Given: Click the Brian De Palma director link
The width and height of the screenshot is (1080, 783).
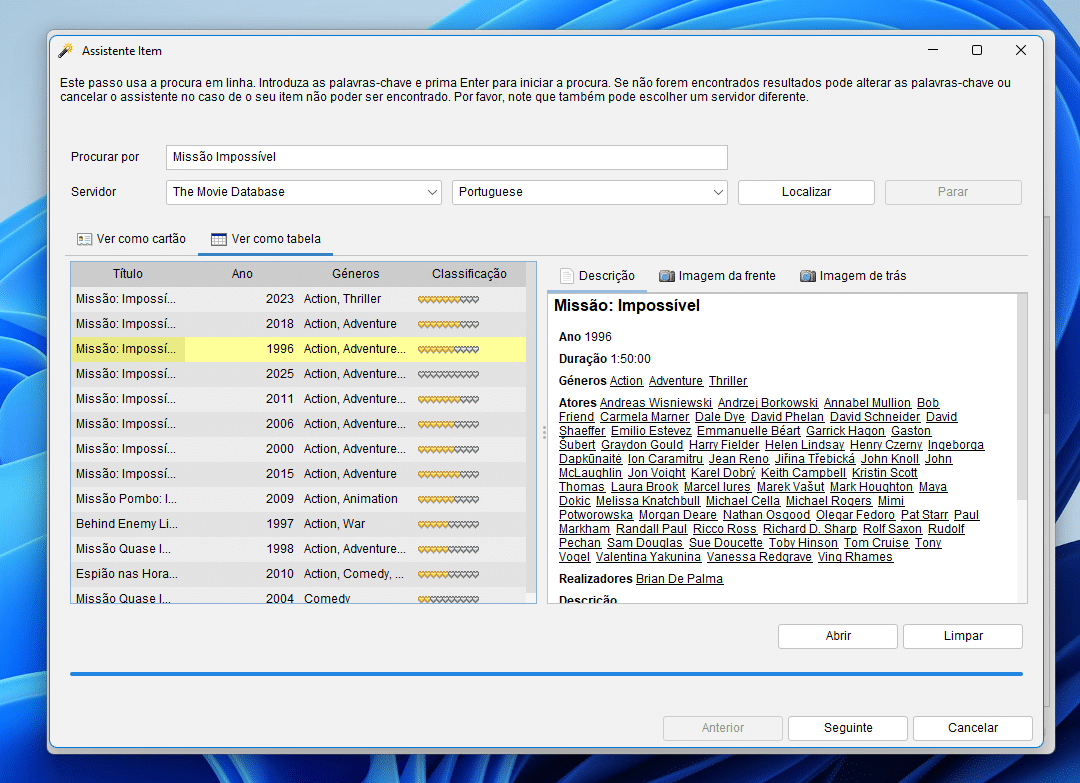Looking at the screenshot, I should click(679, 578).
